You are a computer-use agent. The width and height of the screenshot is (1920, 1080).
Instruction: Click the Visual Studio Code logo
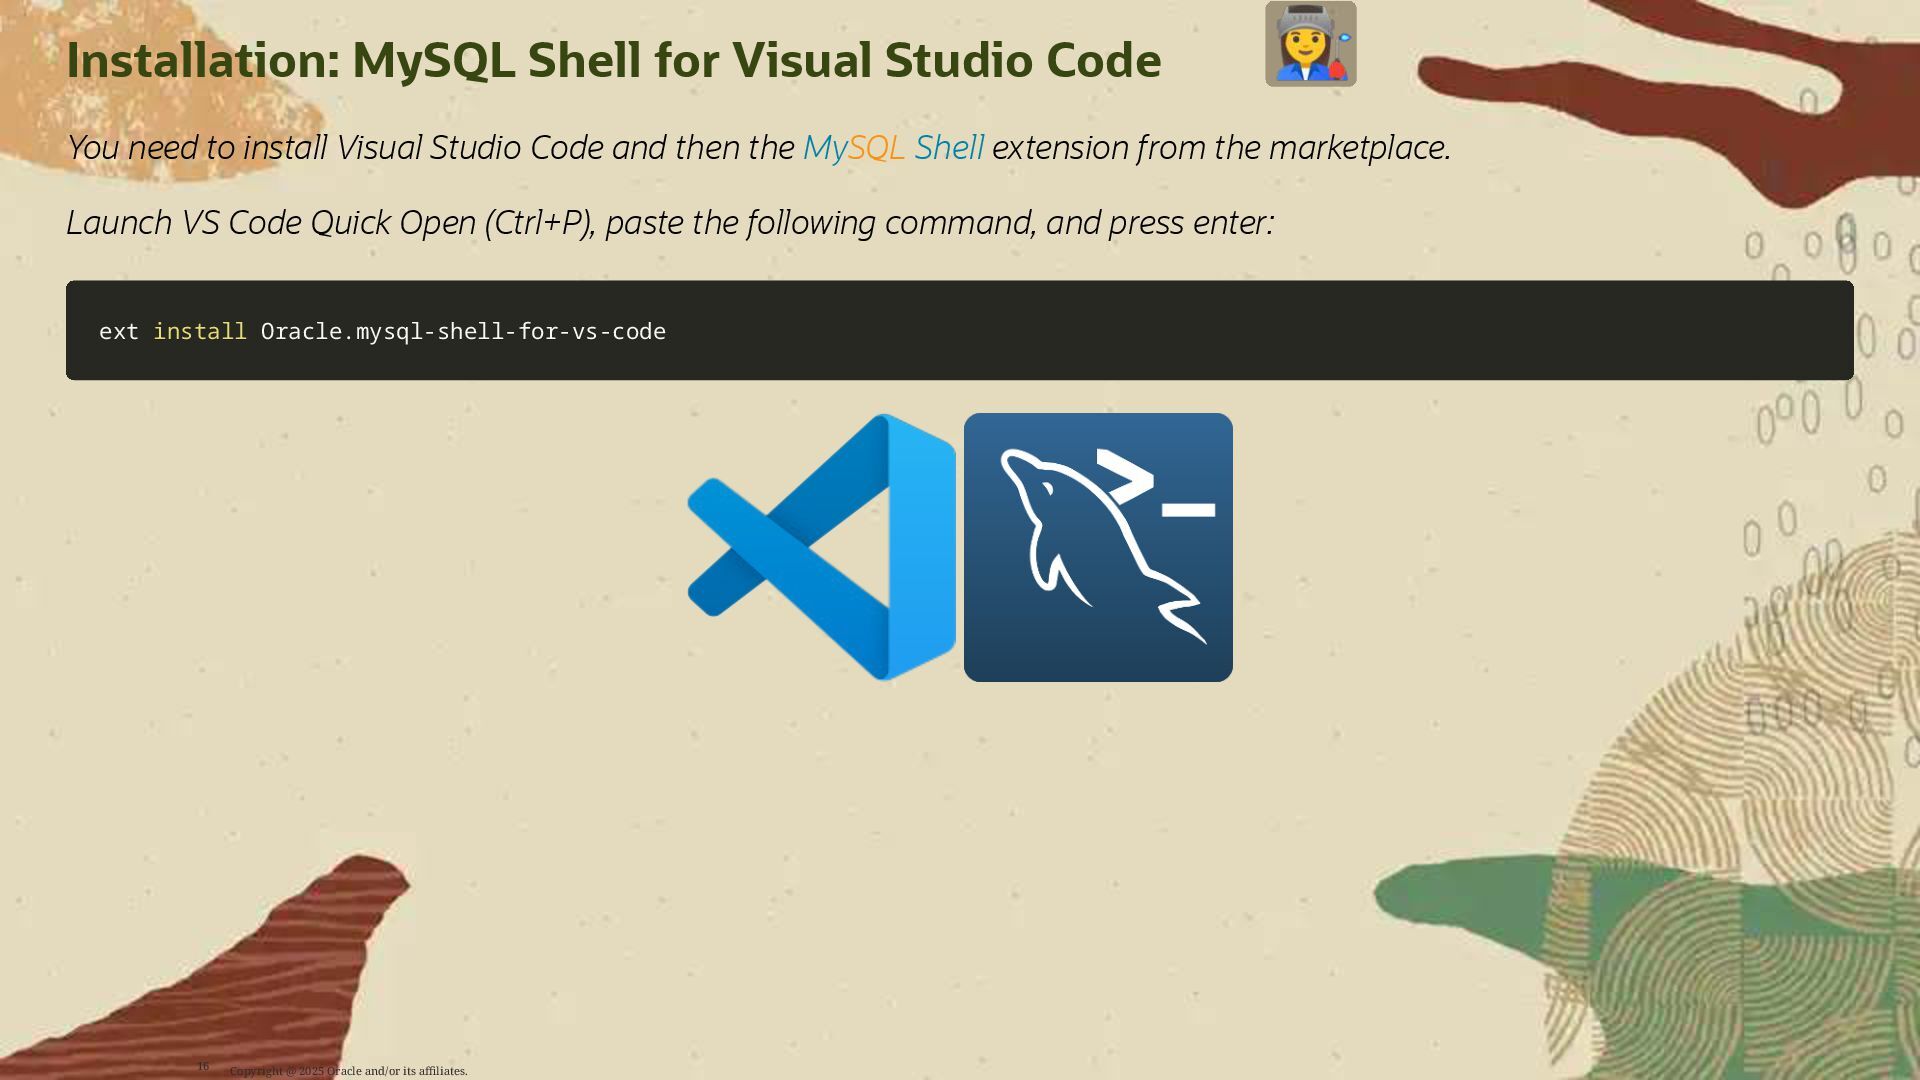(822, 547)
